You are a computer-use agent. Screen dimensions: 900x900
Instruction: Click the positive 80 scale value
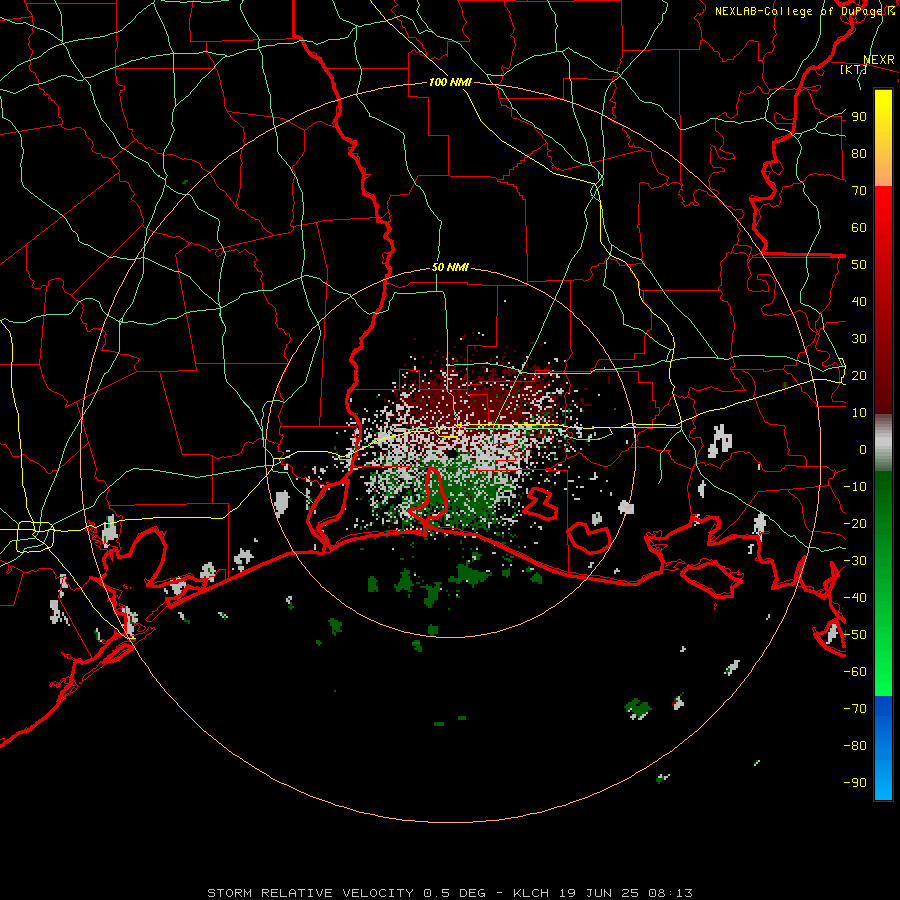pos(859,153)
